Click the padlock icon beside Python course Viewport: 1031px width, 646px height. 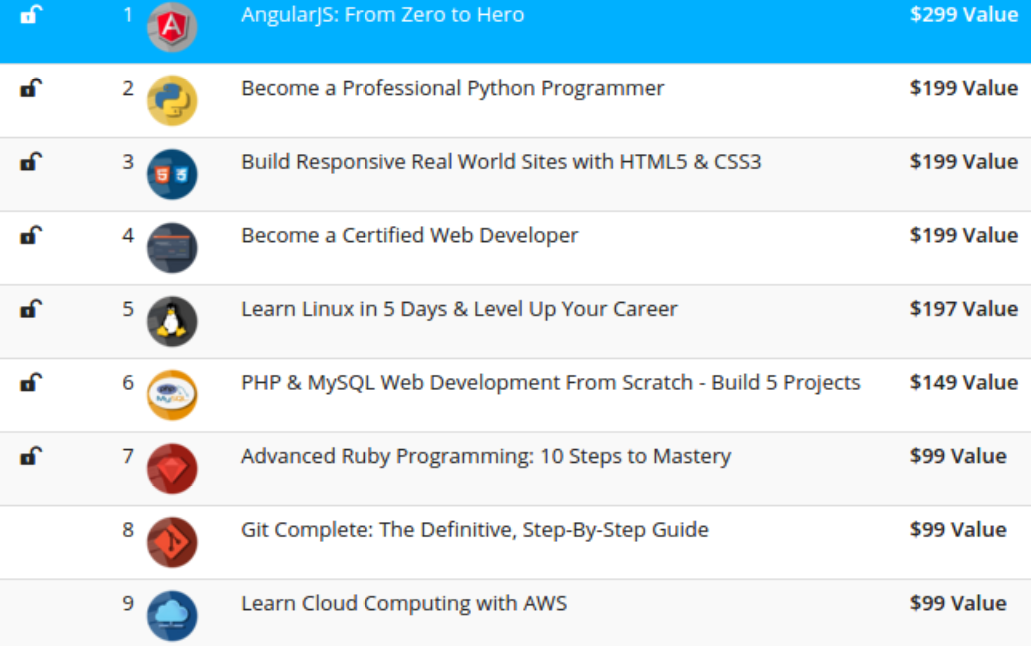[x=31, y=89]
